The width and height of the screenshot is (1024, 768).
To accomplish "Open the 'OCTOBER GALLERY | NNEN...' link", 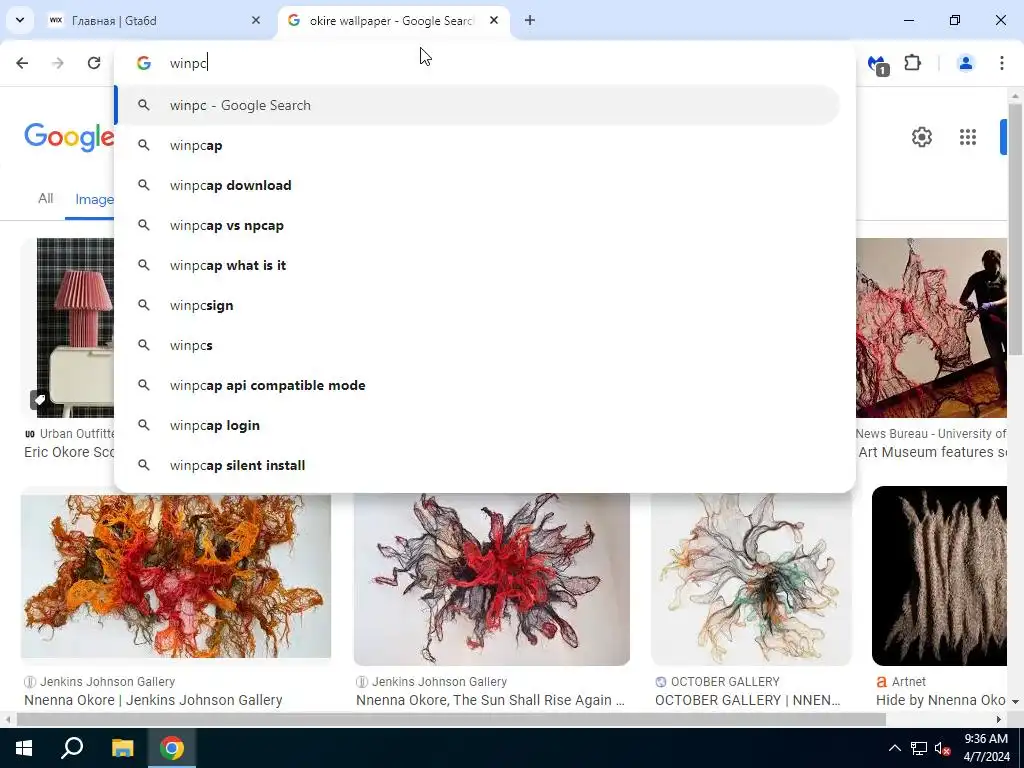I will (x=748, y=700).
